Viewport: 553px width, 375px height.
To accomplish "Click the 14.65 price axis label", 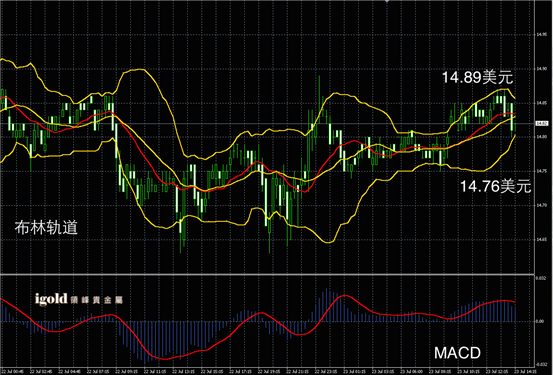I will (542, 239).
